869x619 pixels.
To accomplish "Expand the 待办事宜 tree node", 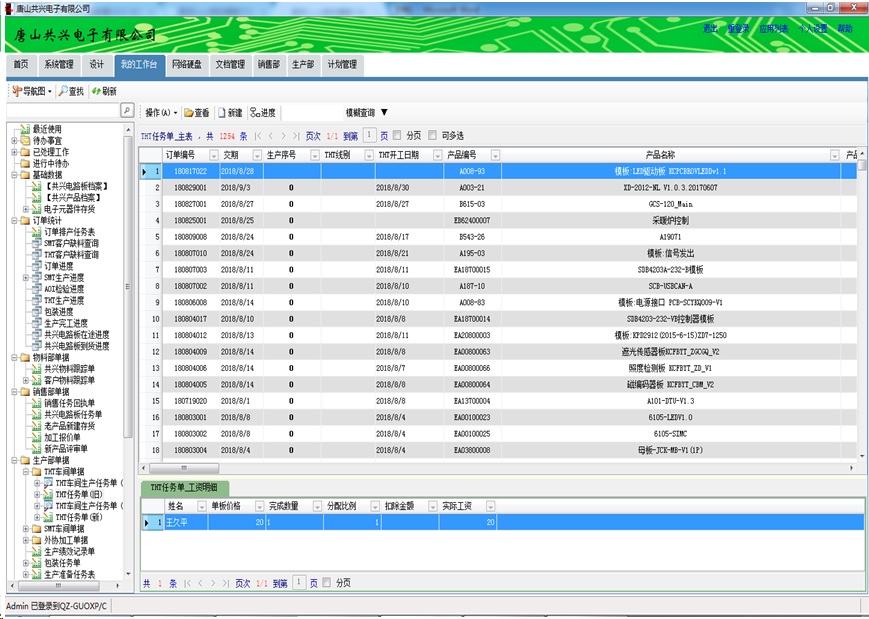I will tap(14, 140).
